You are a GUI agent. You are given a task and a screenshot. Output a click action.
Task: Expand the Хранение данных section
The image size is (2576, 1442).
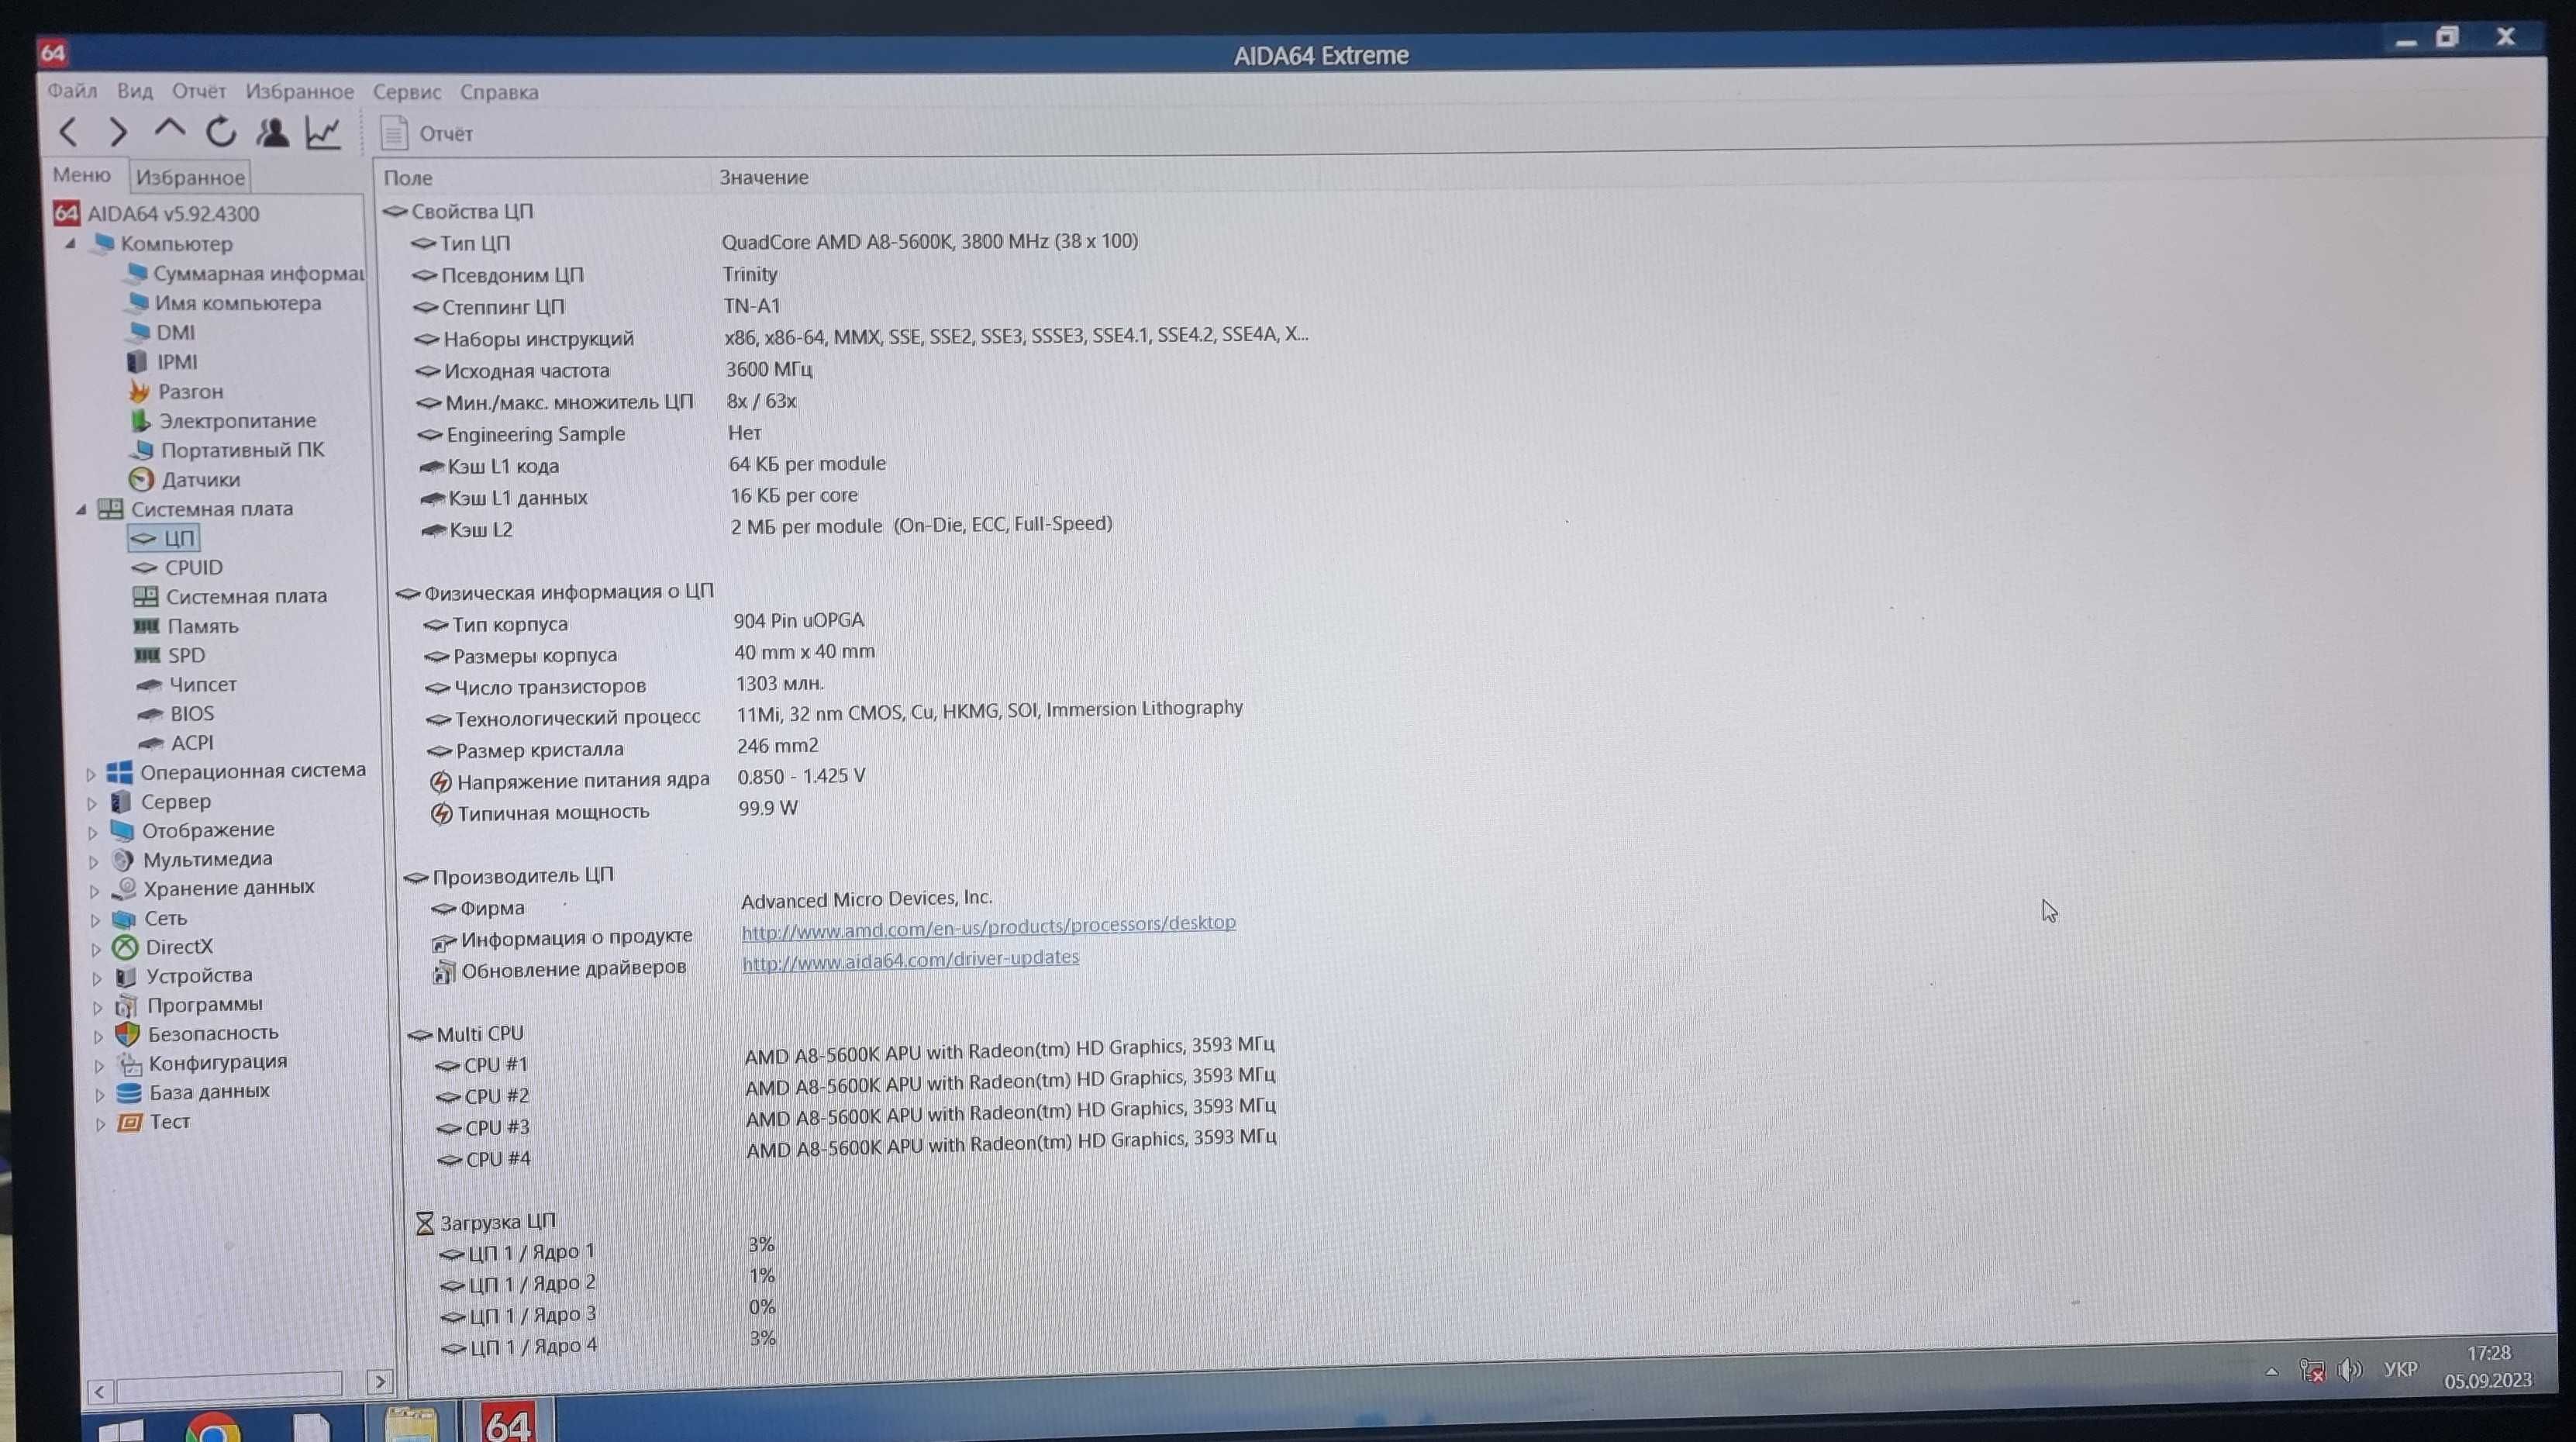pos(95,888)
